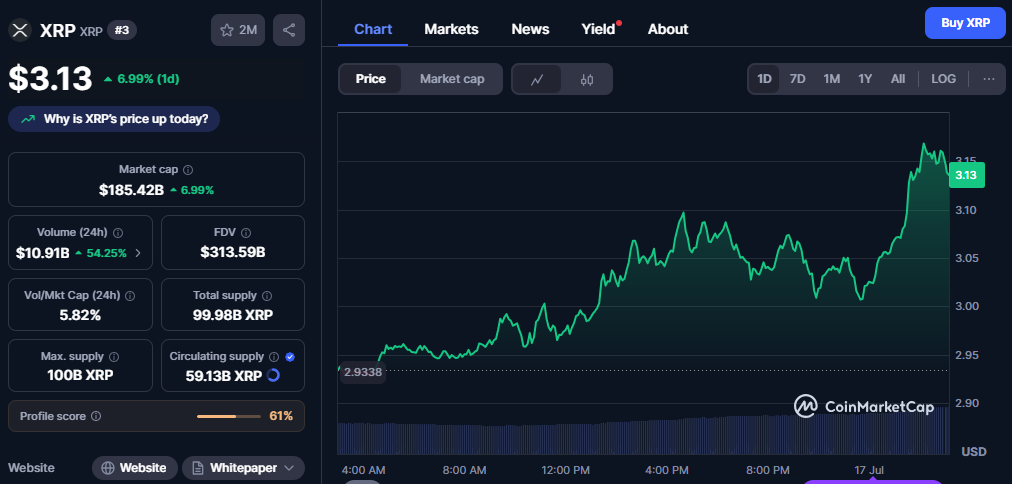
Task: Set chart range to 7D
Action: [798, 79]
